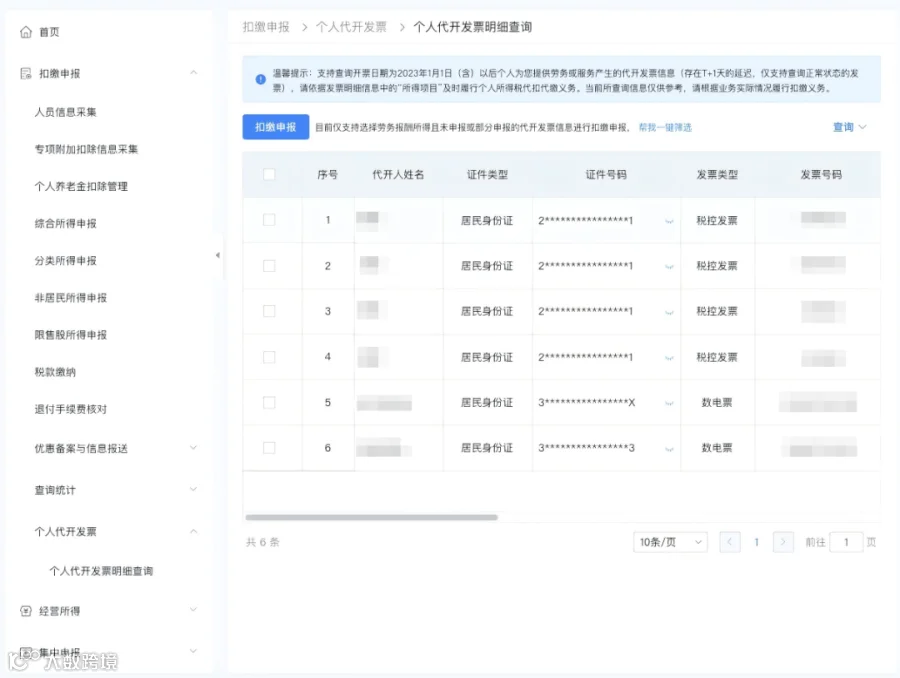
Task: Click the blue info icon in the notice banner
Action: click(261, 79)
